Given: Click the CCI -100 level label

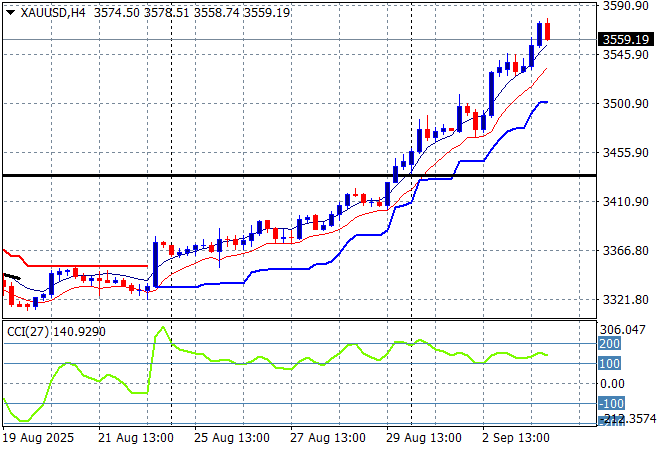Looking at the screenshot, I should [612, 403].
